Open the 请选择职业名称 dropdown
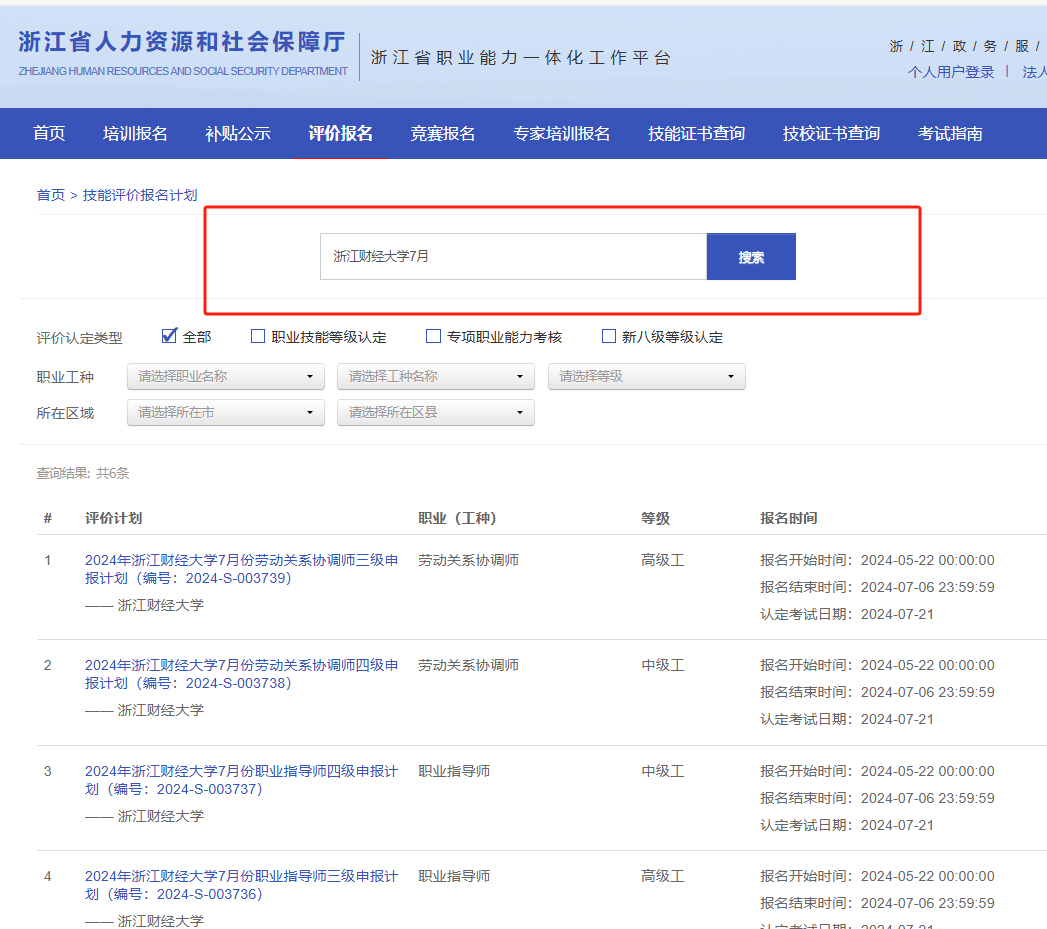This screenshot has width=1047, height=929. coord(225,377)
